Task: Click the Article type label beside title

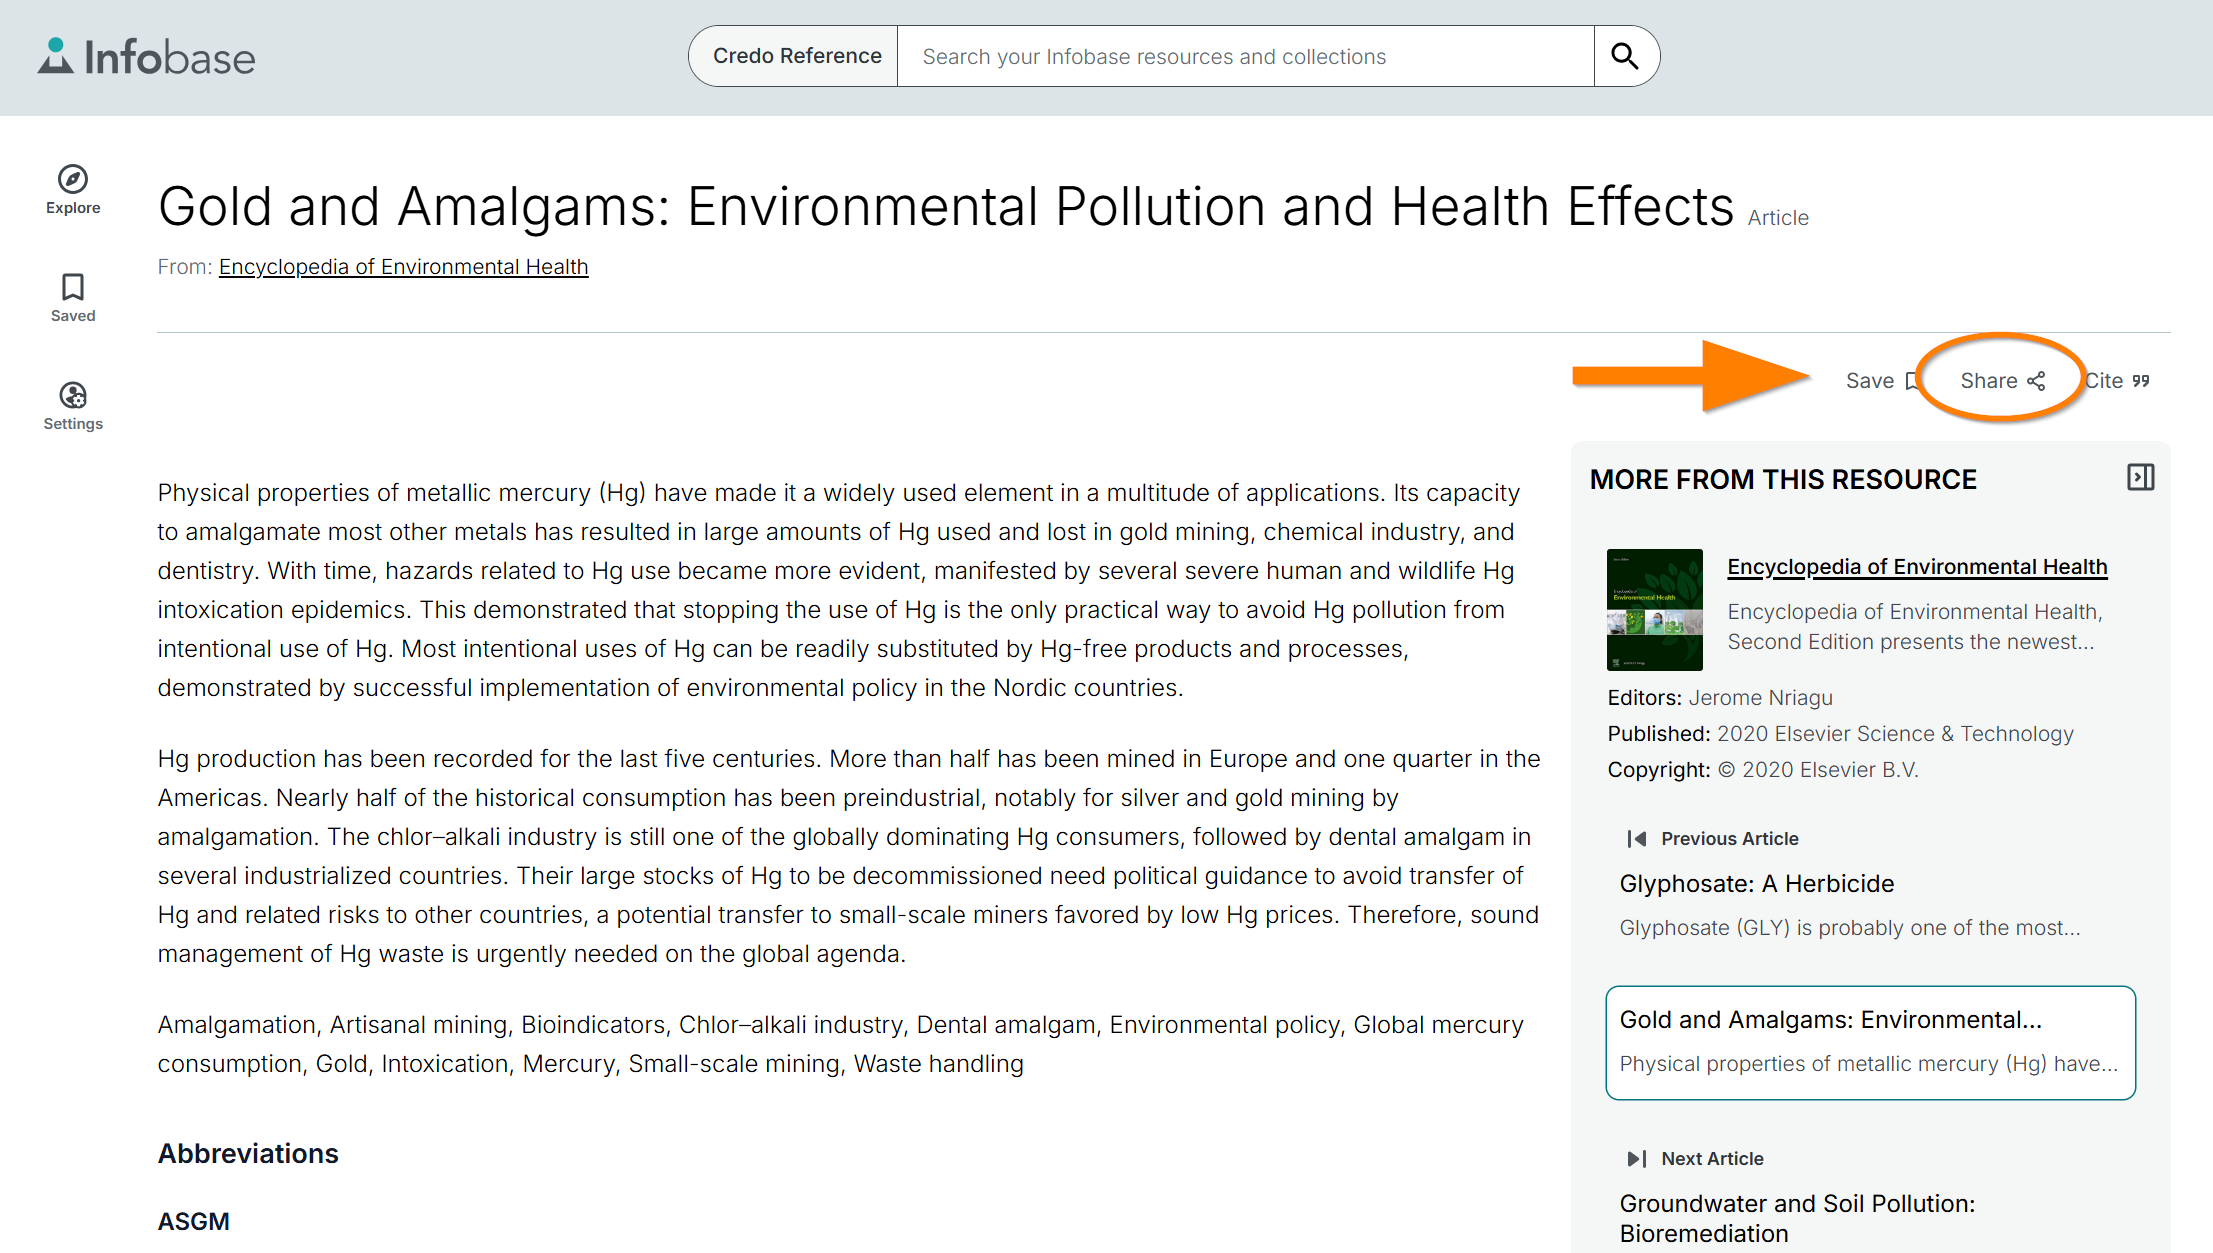Action: (x=1778, y=218)
